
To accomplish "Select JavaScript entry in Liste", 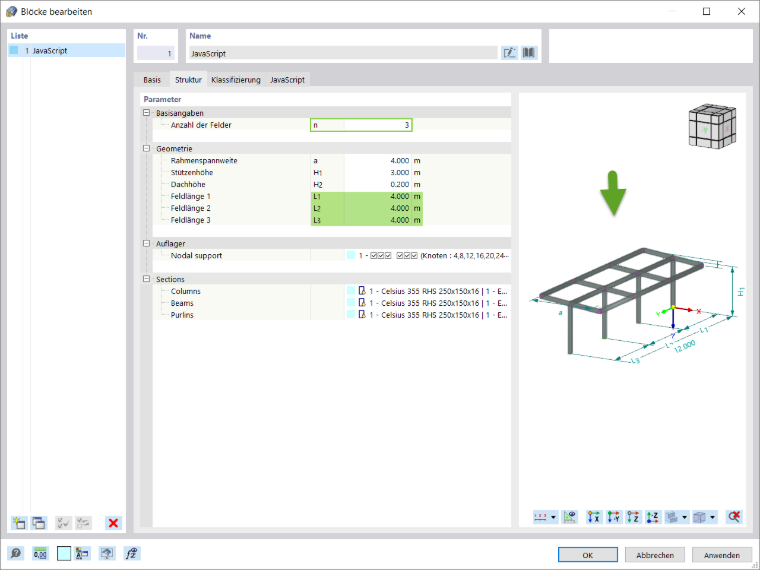I will pyautogui.click(x=66, y=50).
